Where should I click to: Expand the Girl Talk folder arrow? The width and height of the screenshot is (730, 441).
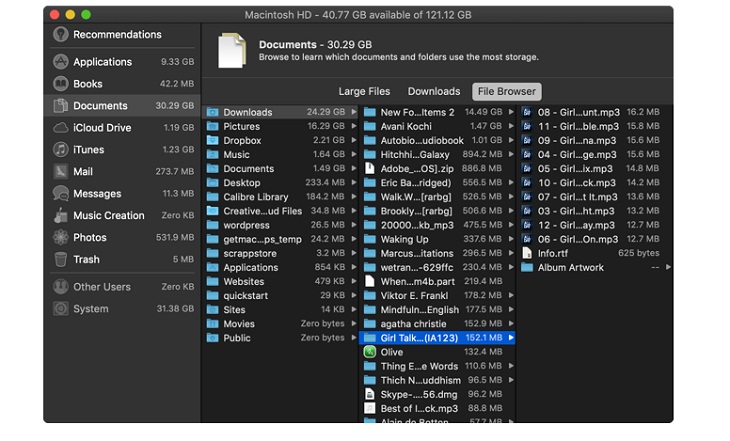tap(511, 338)
